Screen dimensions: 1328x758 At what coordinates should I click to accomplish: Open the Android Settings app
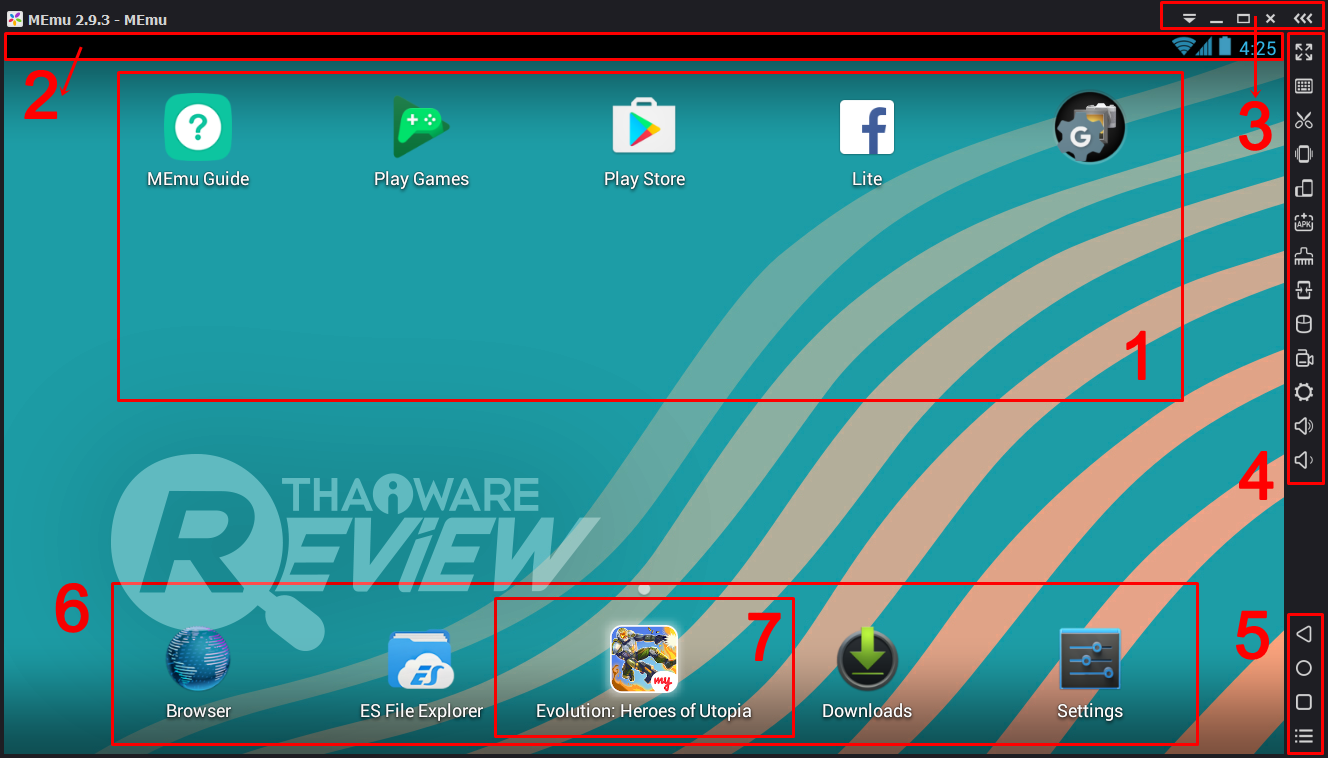pyautogui.click(x=1090, y=659)
